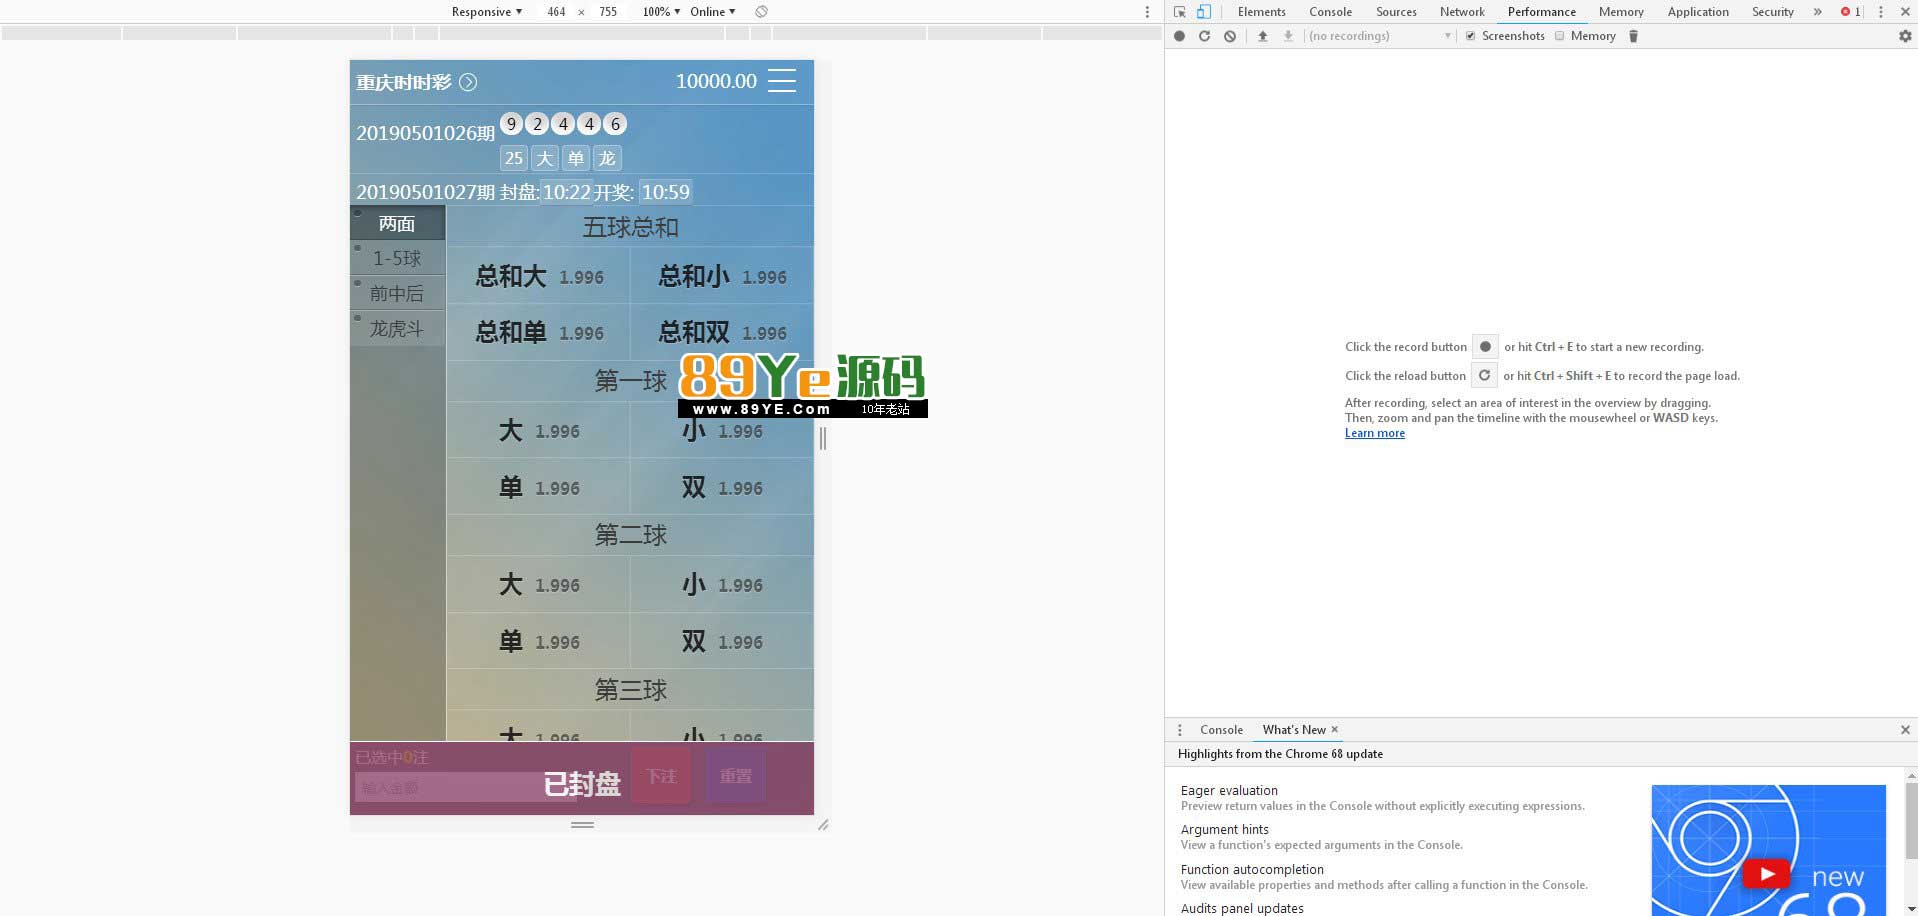Click the collect garbage trash icon
Image resolution: width=1918 pixels, height=916 pixels.
(x=1633, y=36)
